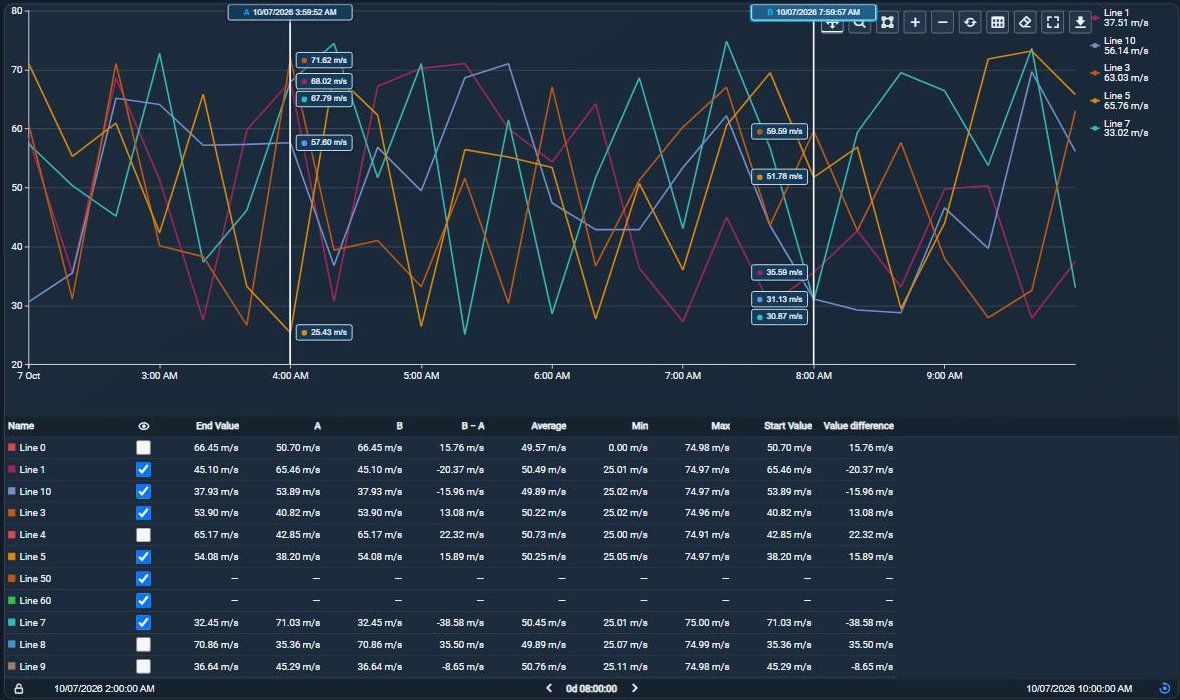Click the 25.43 m/s cursor value tag
1180x700 pixels.
click(324, 332)
